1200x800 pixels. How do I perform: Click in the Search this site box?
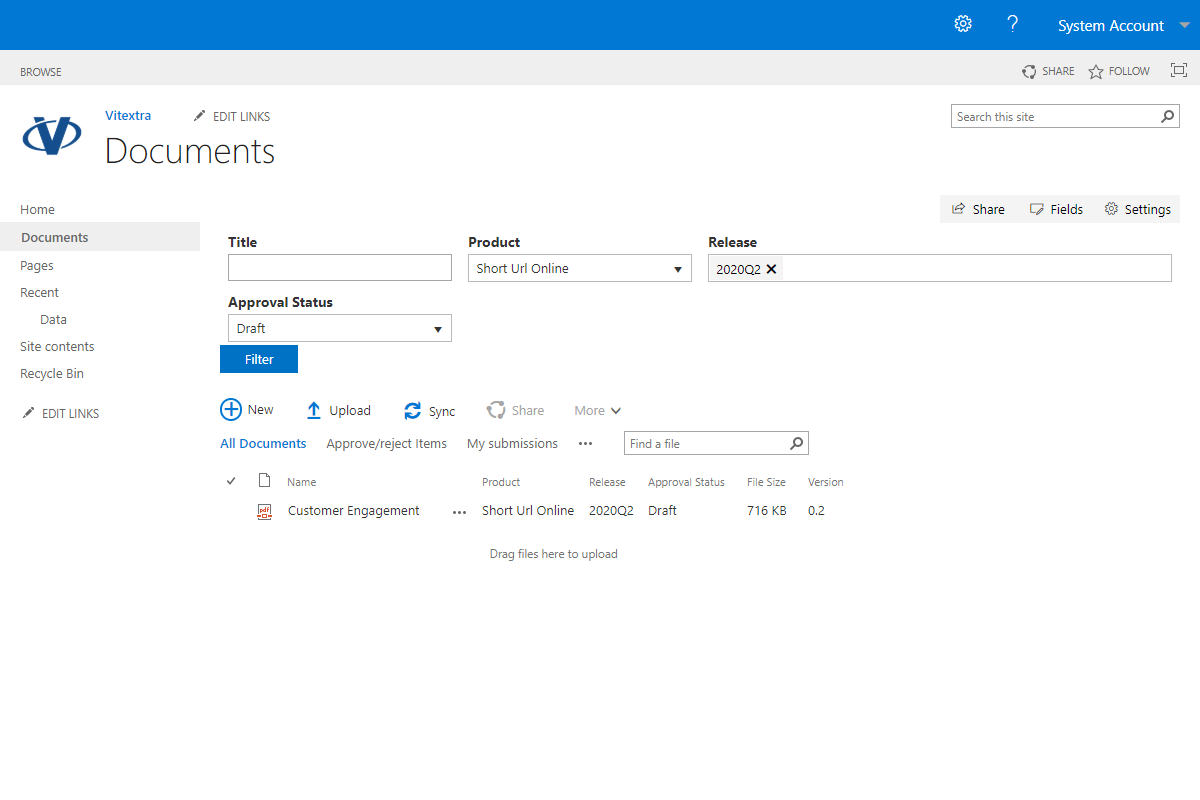1055,117
